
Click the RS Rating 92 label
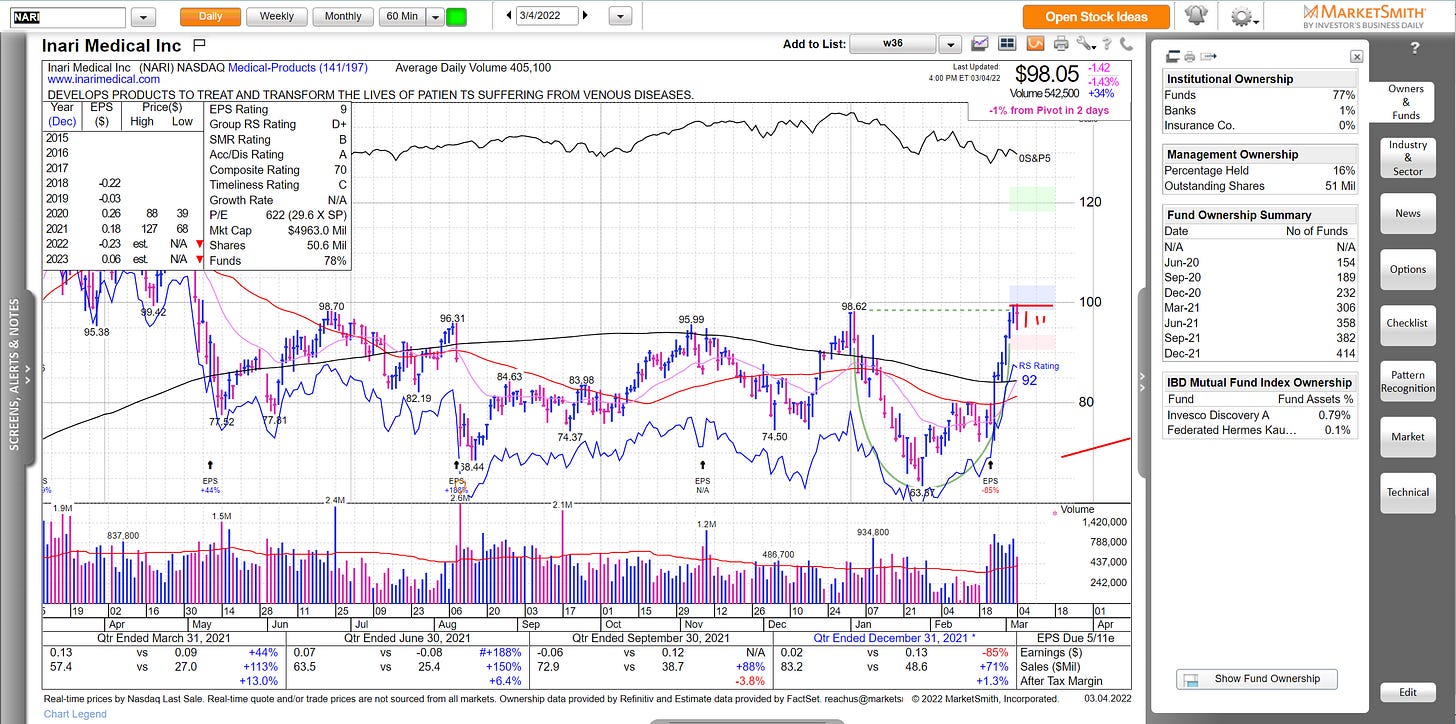coord(1038,373)
